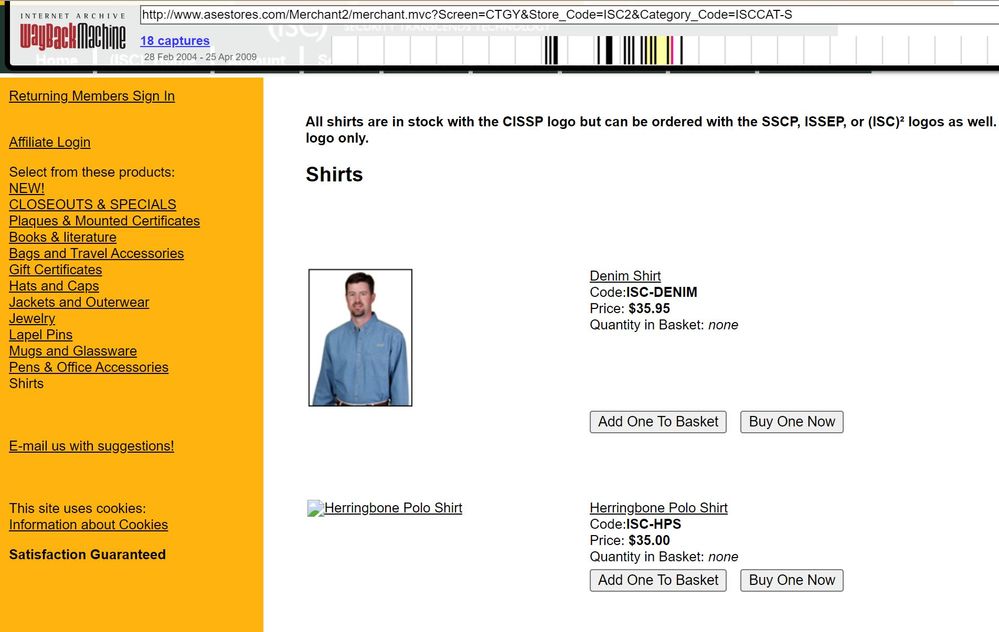View the Jackets and Outerwear category
Screen dimensions: 999x632
click(x=79, y=302)
